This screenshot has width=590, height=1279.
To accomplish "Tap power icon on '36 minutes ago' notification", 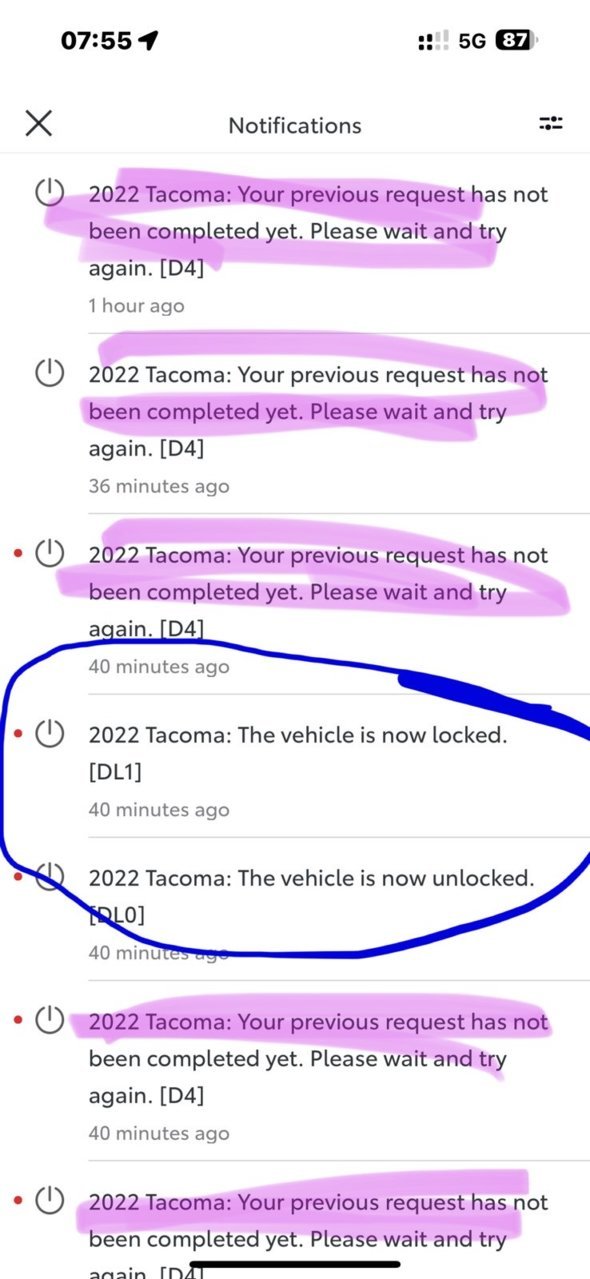I will point(50,374).
